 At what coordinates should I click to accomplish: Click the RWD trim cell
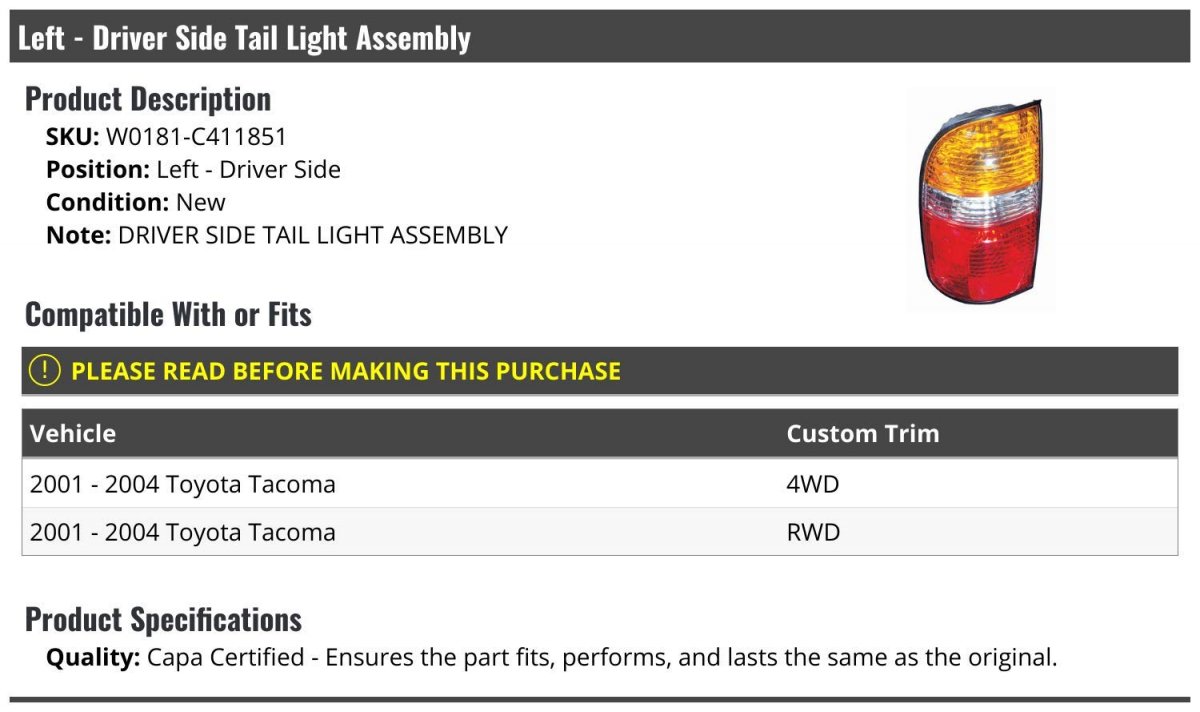pos(814,532)
